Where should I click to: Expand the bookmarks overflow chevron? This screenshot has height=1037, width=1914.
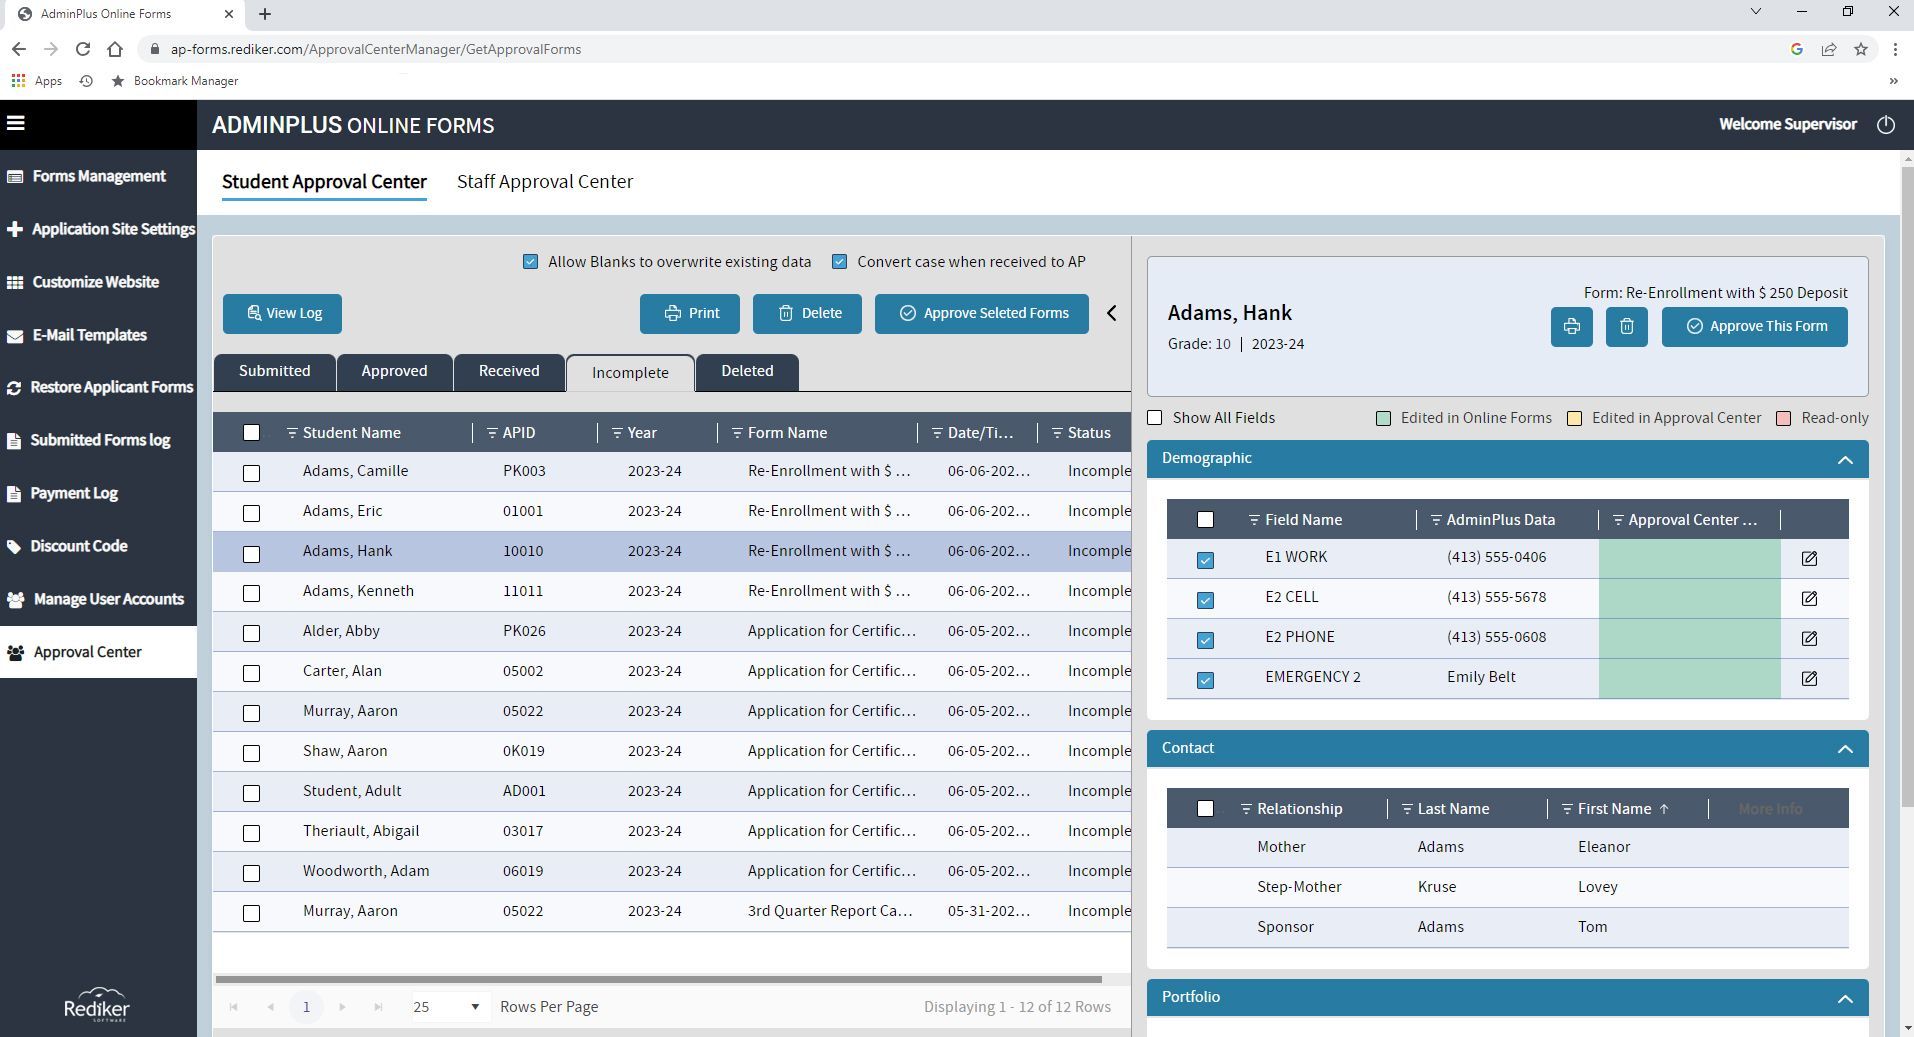click(x=1893, y=81)
